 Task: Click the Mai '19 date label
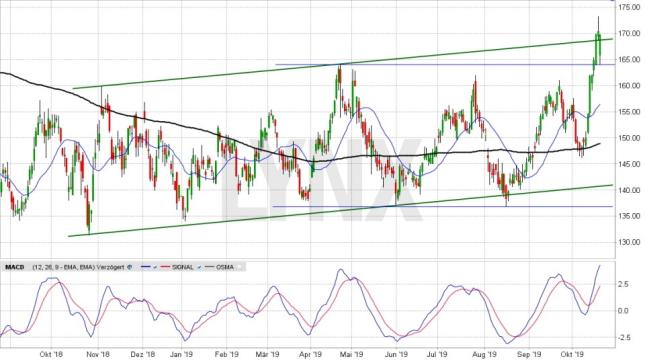pos(352,354)
